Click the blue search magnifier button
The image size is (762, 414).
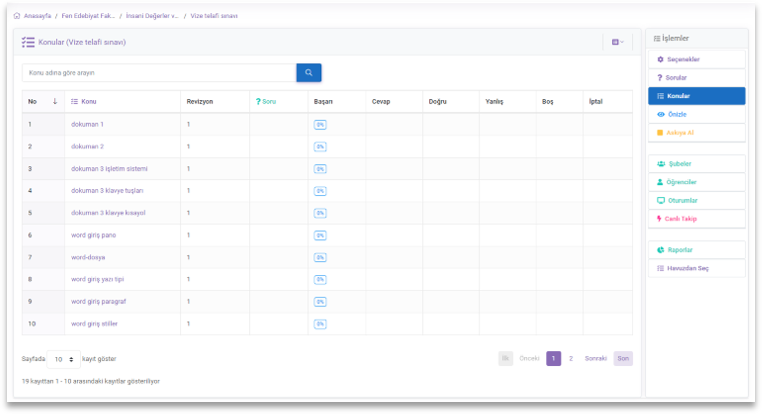(x=308, y=73)
